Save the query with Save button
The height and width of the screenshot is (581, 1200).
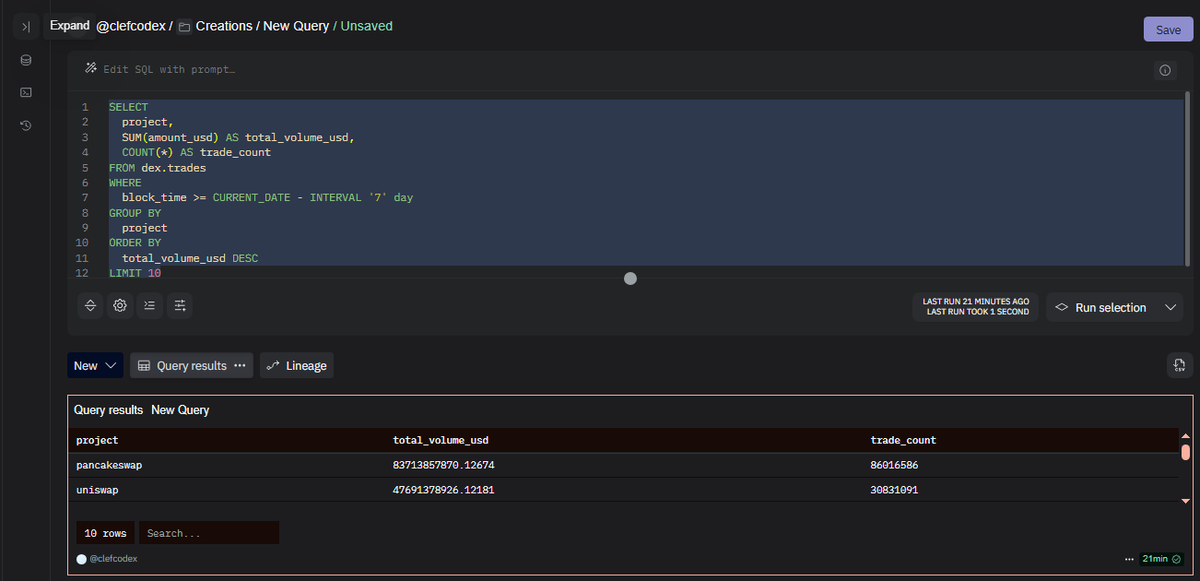(1168, 30)
